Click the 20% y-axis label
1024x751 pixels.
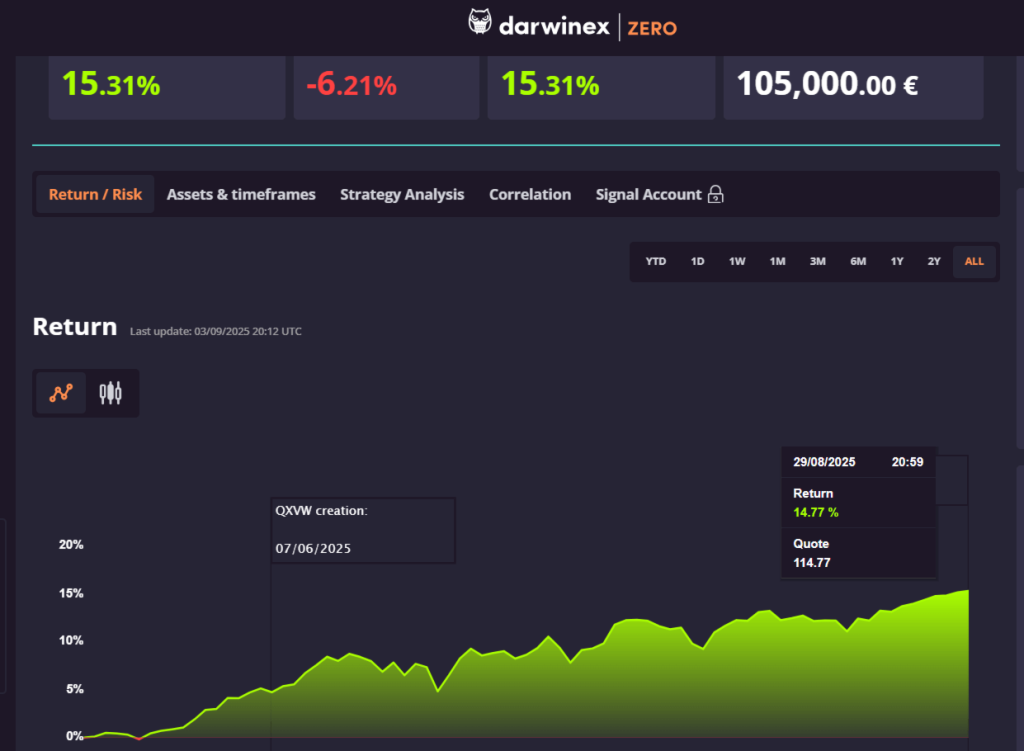click(71, 545)
